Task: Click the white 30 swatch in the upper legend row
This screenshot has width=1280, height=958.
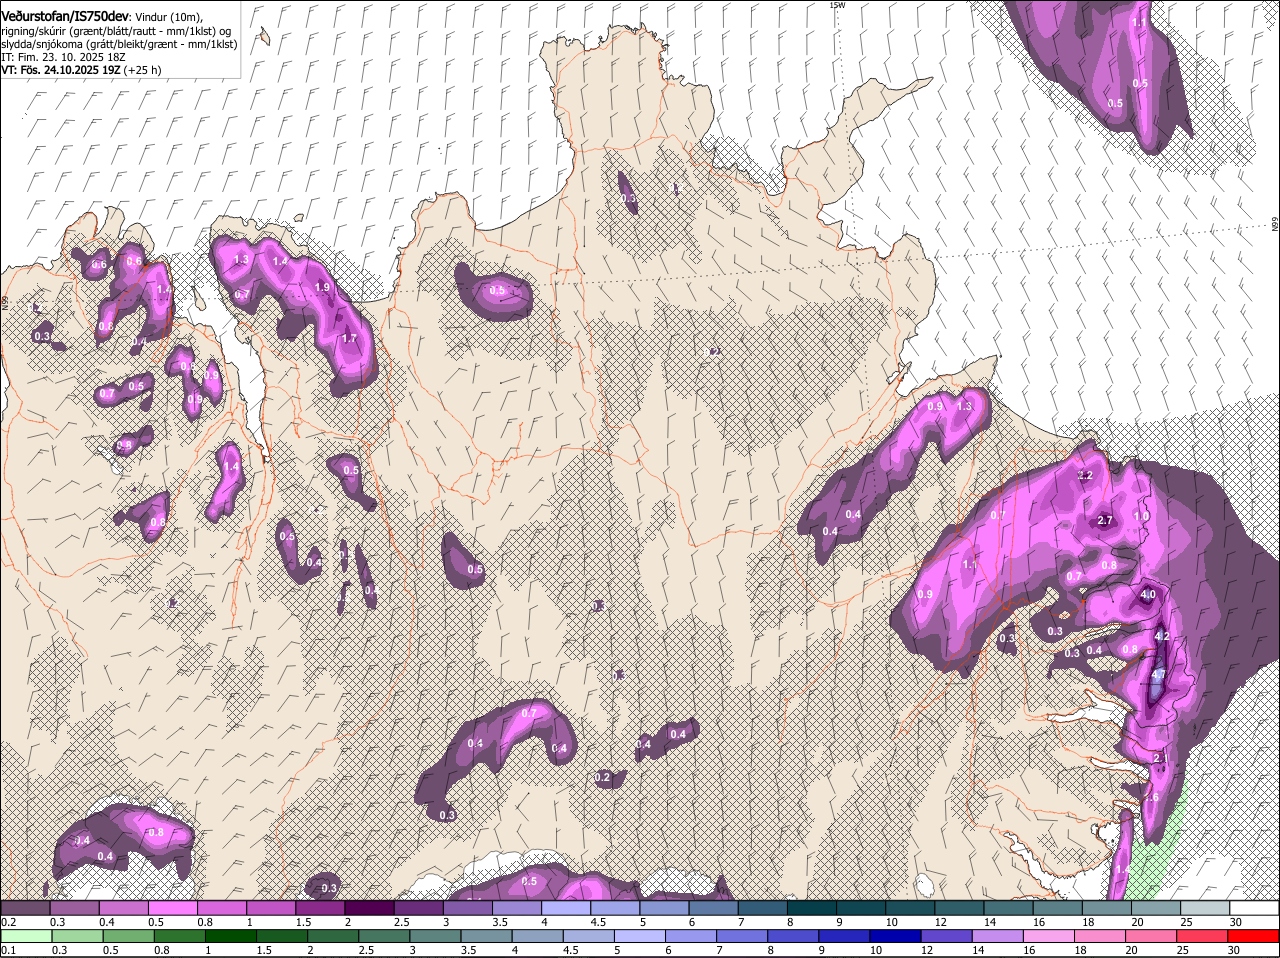Action: coord(1254,908)
